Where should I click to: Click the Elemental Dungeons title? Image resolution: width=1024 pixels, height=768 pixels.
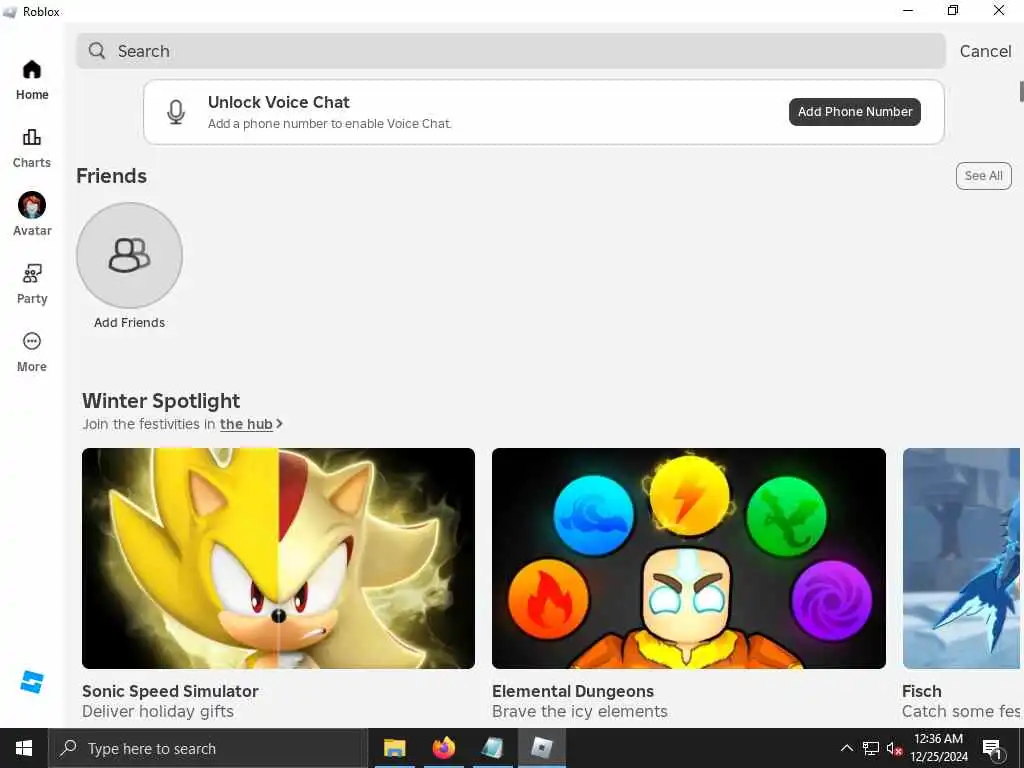click(573, 691)
